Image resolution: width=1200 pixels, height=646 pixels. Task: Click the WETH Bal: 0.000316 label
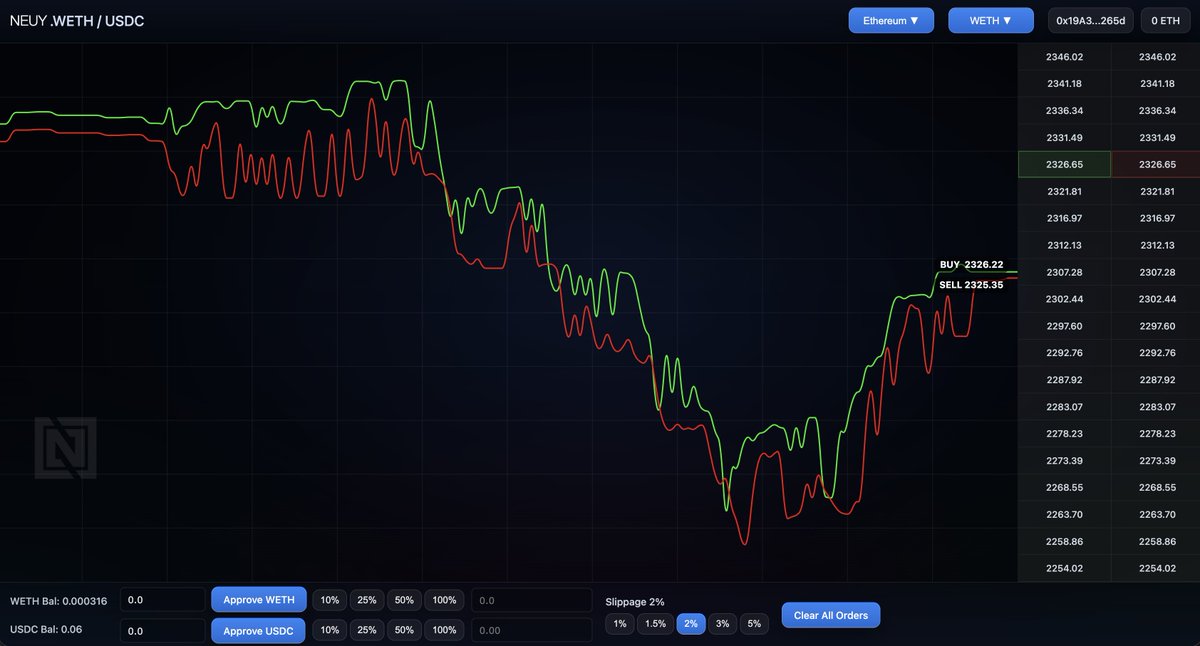[x=58, y=601]
